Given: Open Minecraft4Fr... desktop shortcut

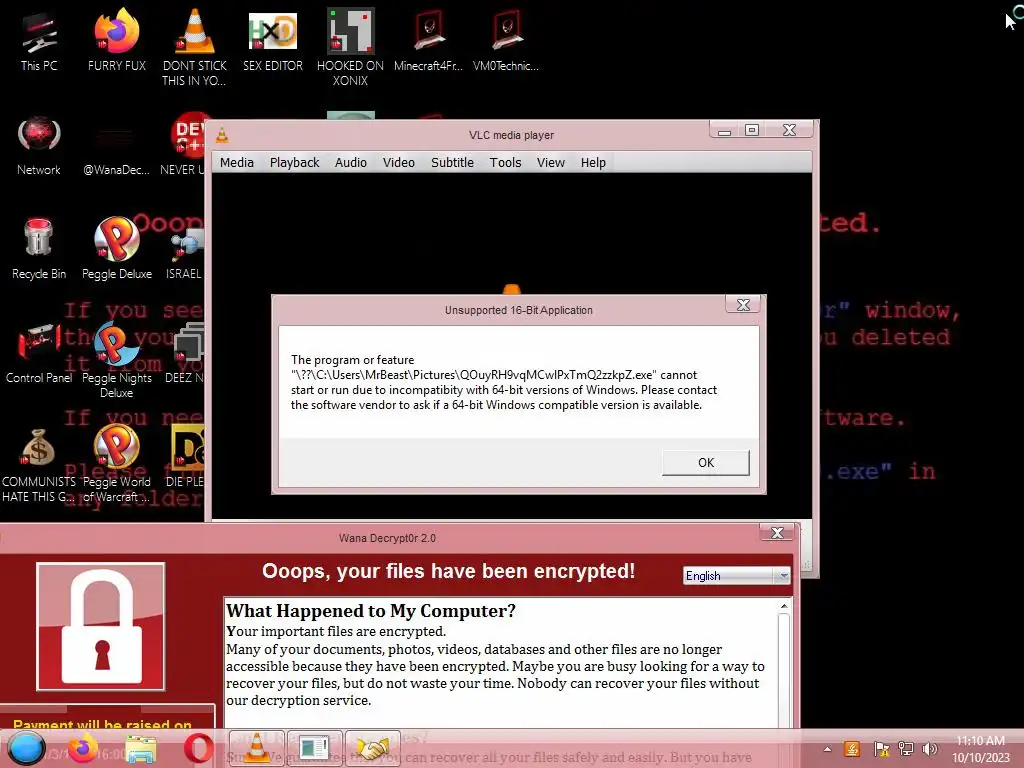Looking at the screenshot, I should point(428,42).
